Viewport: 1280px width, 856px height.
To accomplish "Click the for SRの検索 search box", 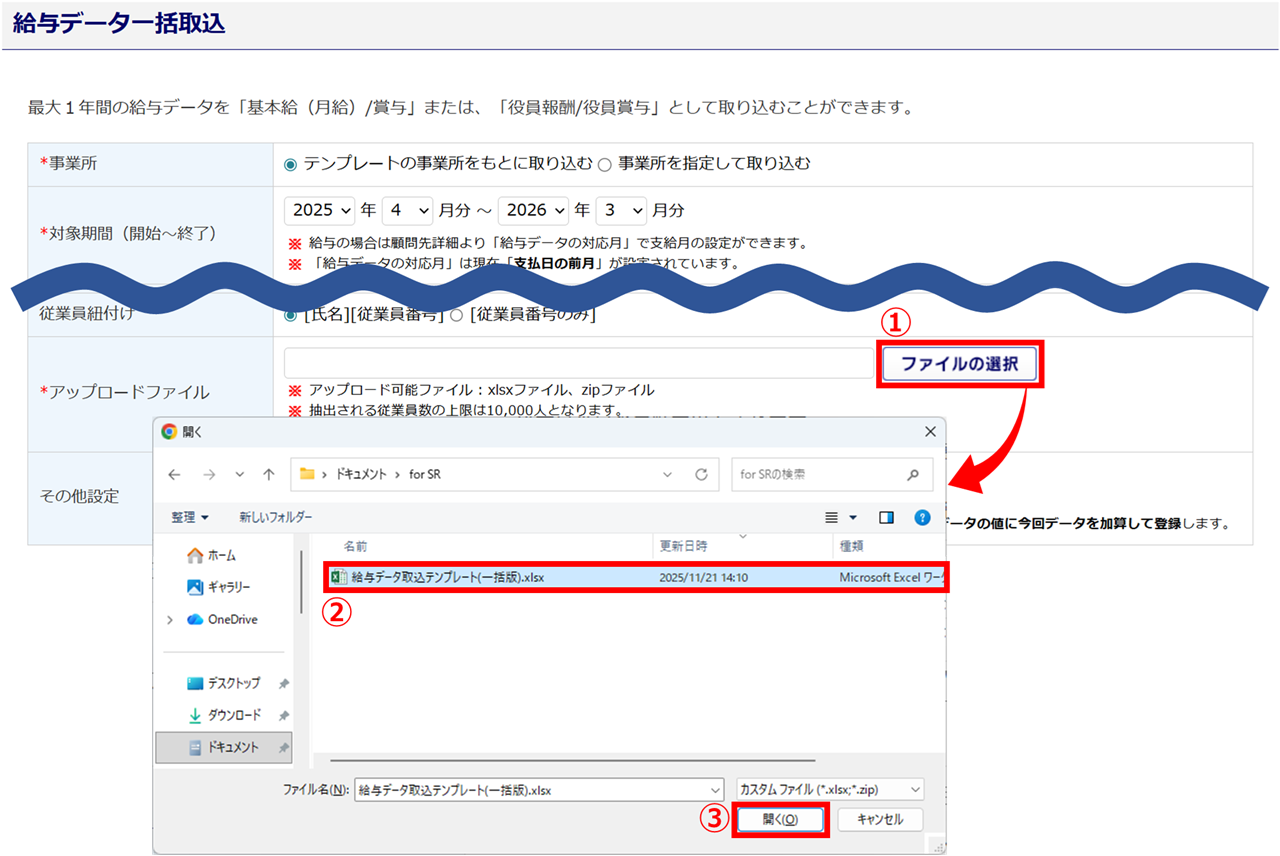I will pyautogui.click(x=832, y=474).
